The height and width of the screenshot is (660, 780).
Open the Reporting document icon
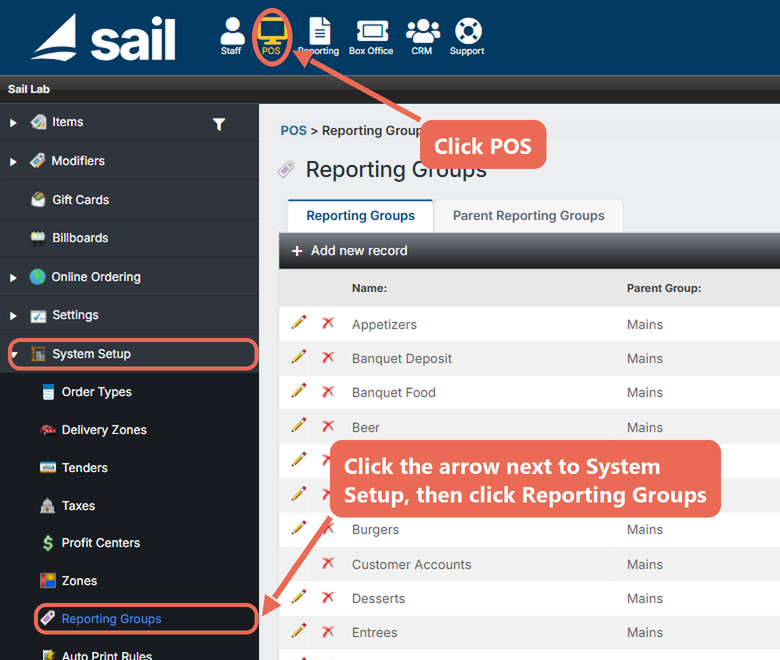[x=319, y=36]
